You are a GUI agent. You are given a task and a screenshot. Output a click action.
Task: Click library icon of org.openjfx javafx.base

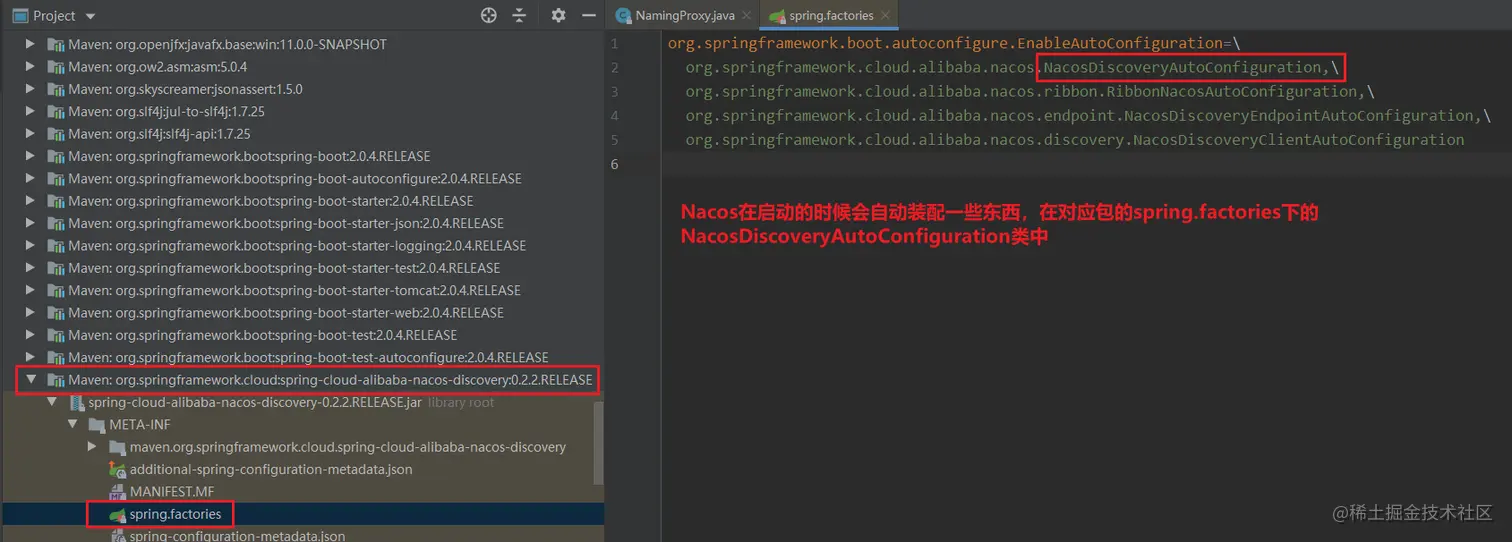click(55, 44)
